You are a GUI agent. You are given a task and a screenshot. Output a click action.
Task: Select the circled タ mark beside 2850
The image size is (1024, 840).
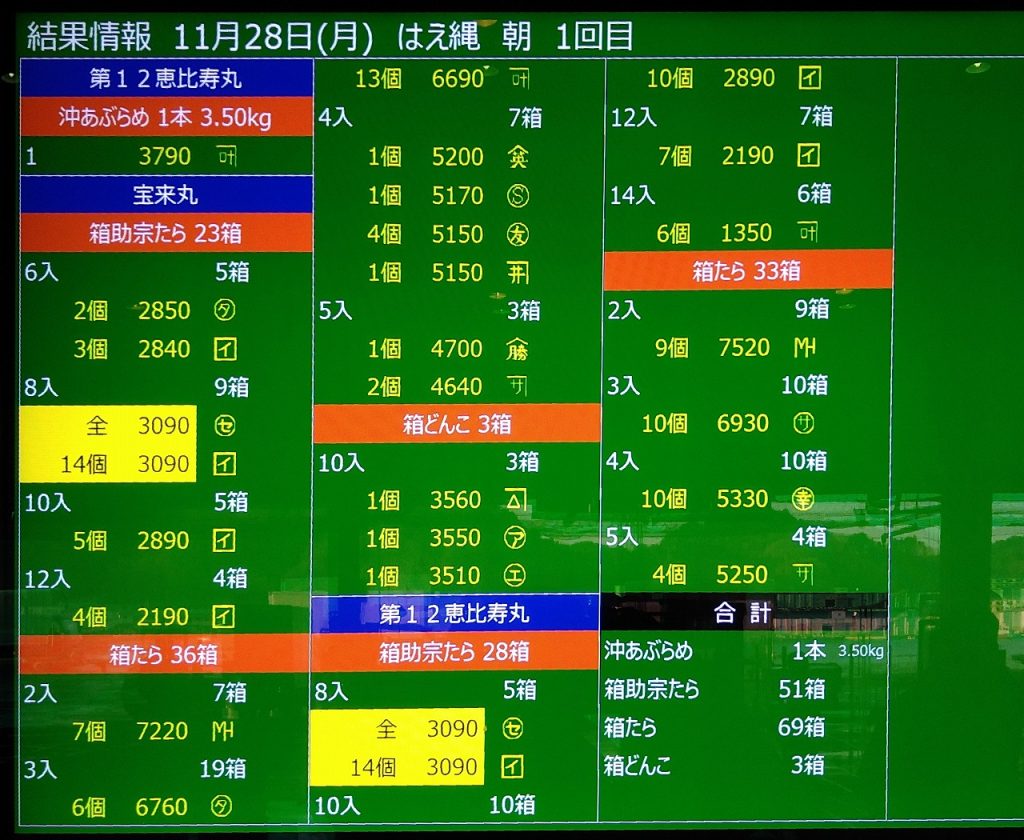coord(224,310)
